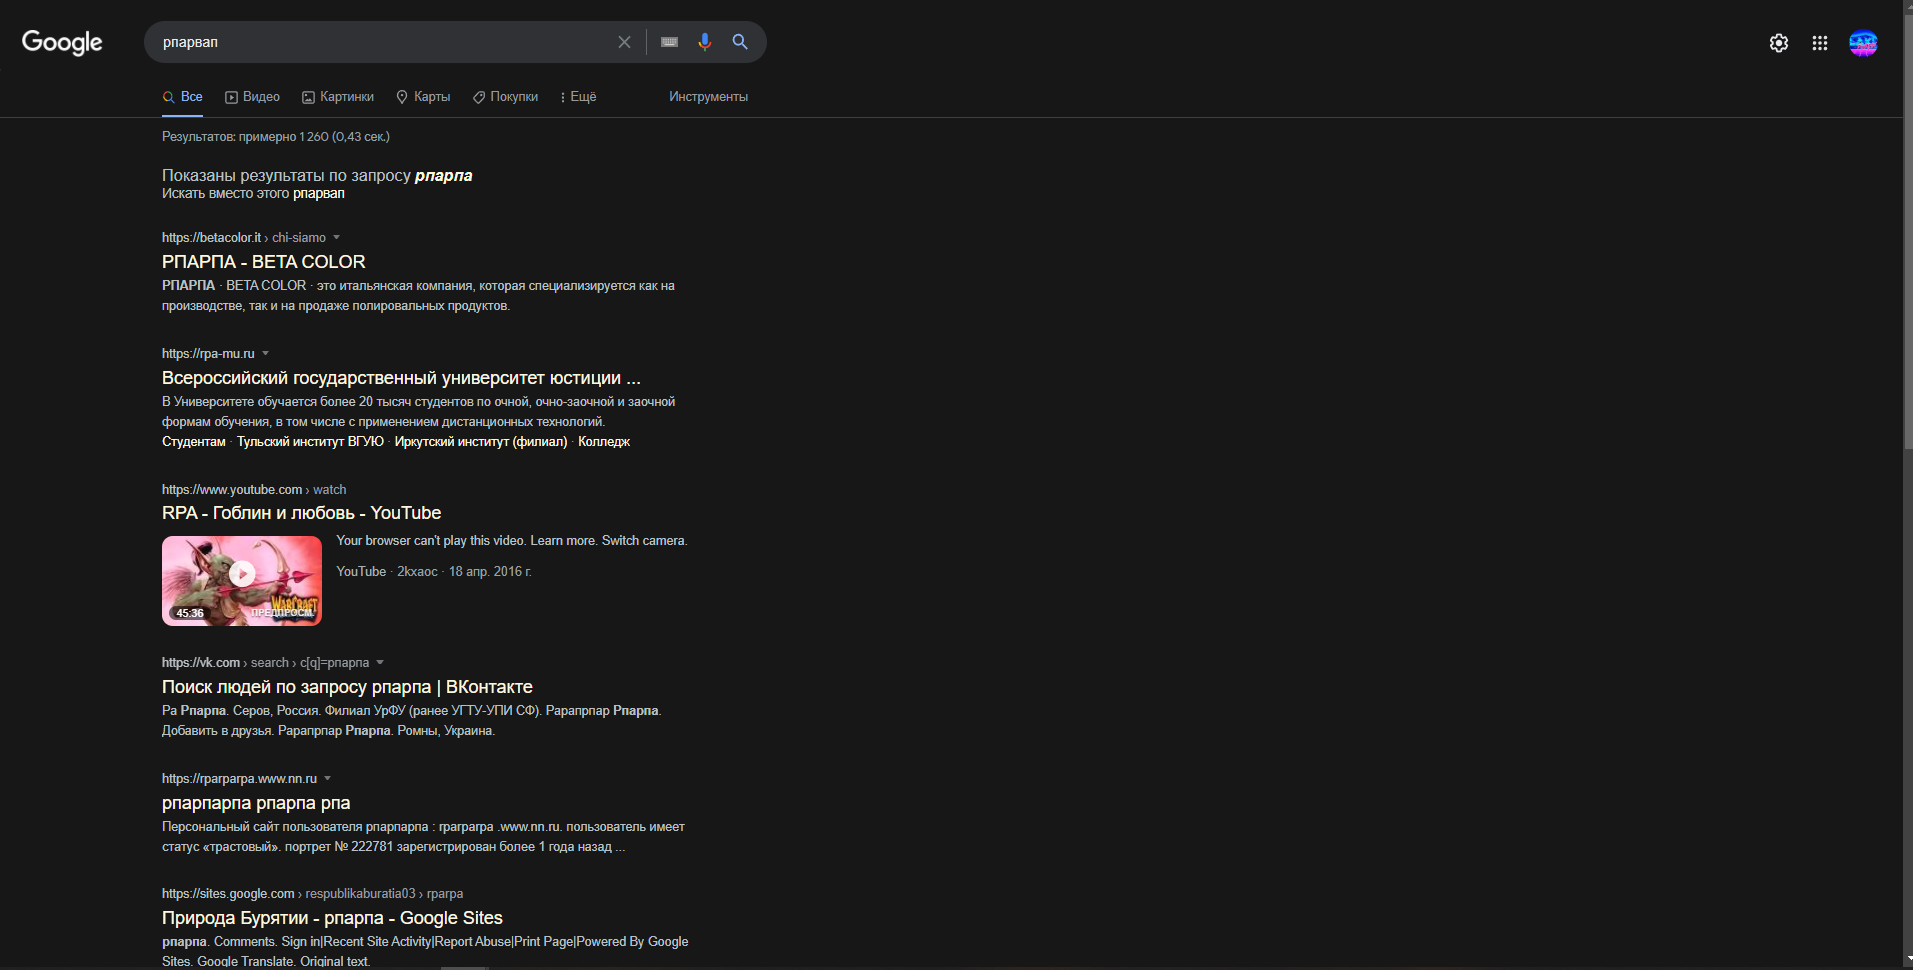Start voice search with the microphone icon
This screenshot has height=970, width=1913.
705,42
